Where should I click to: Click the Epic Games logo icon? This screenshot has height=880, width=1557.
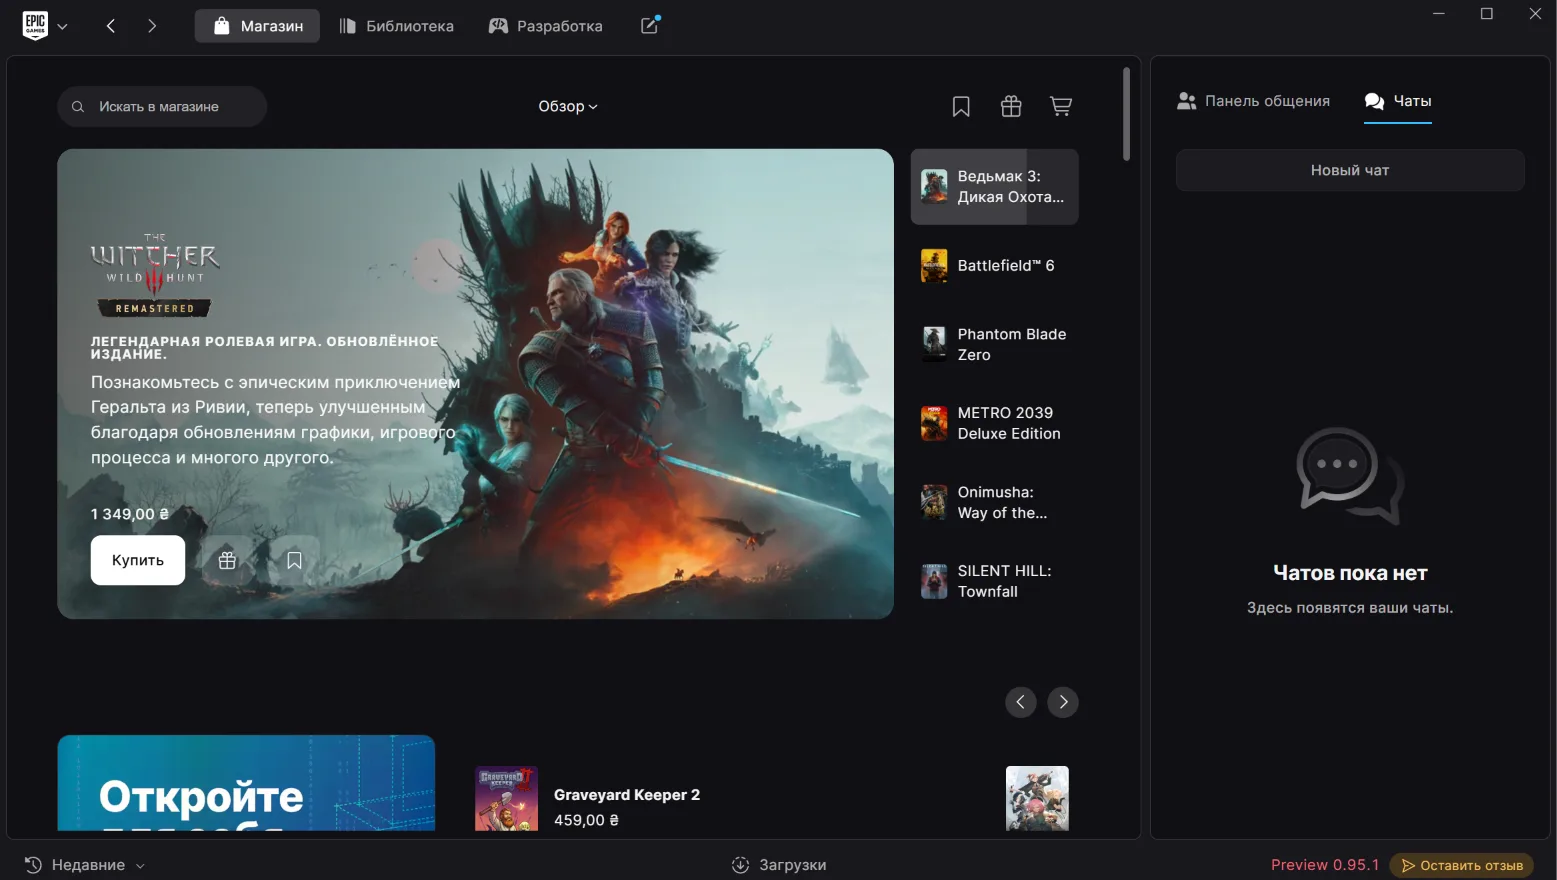35,25
